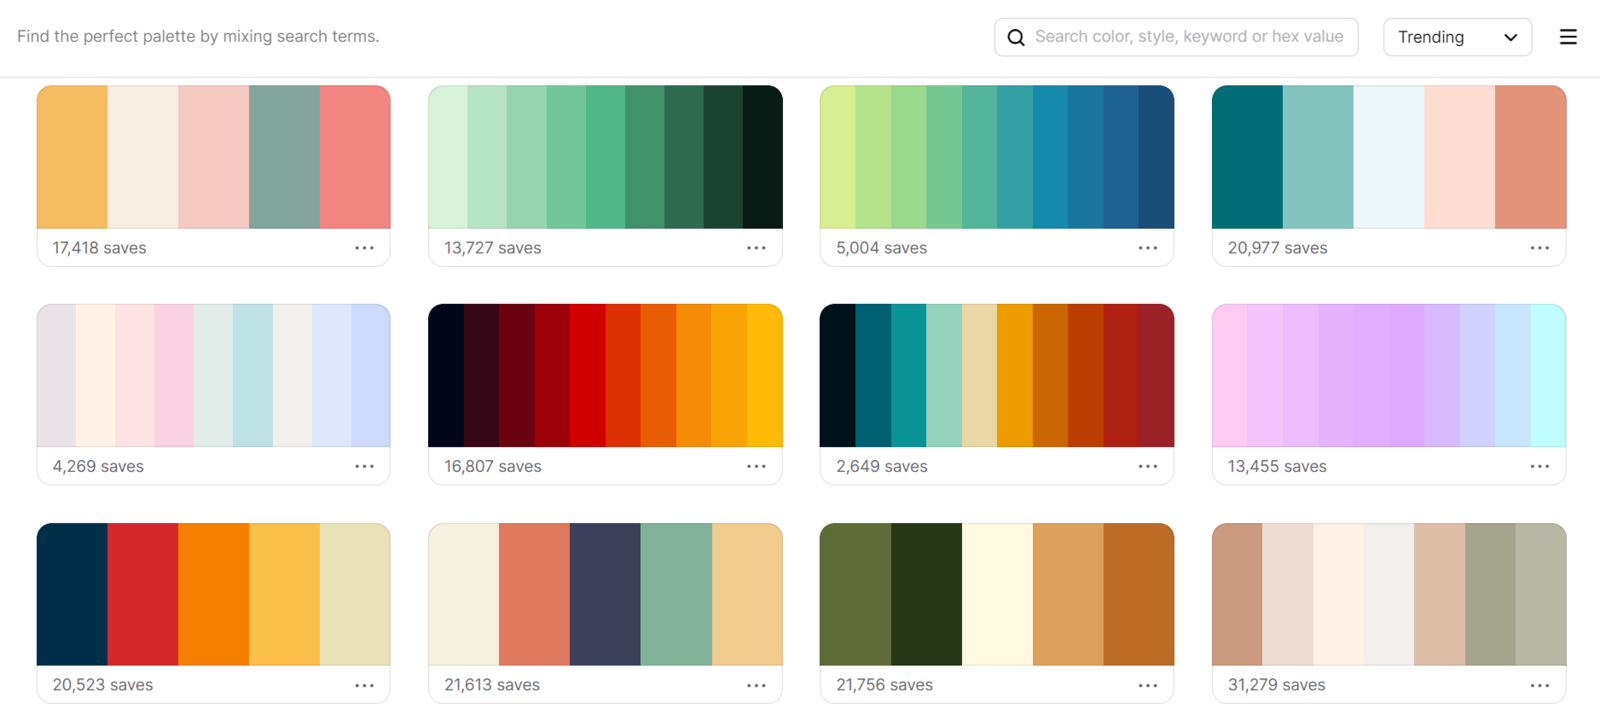Select the coral pink swatch in first palette
This screenshot has height=704, width=1600.
[x=355, y=157]
